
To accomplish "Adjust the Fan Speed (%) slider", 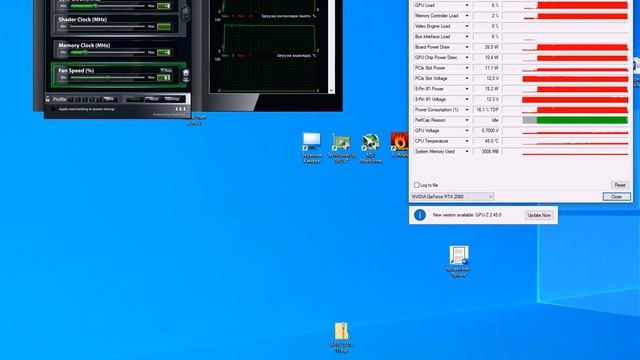I will tap(107, 78).
